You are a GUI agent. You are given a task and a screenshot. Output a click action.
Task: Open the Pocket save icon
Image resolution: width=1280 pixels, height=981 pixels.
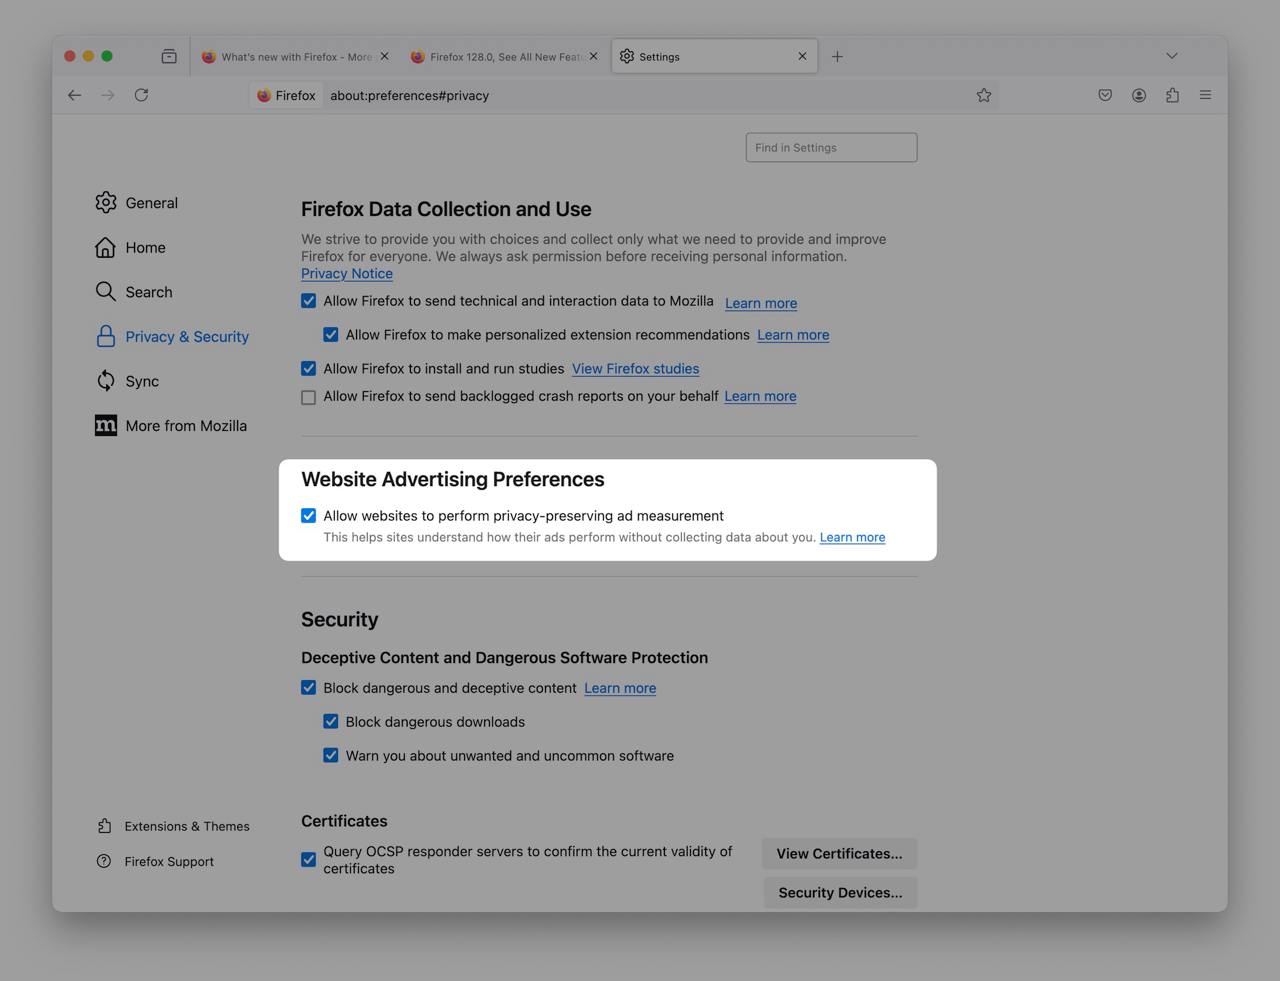pyautogui.click(x=1105, y=95)
